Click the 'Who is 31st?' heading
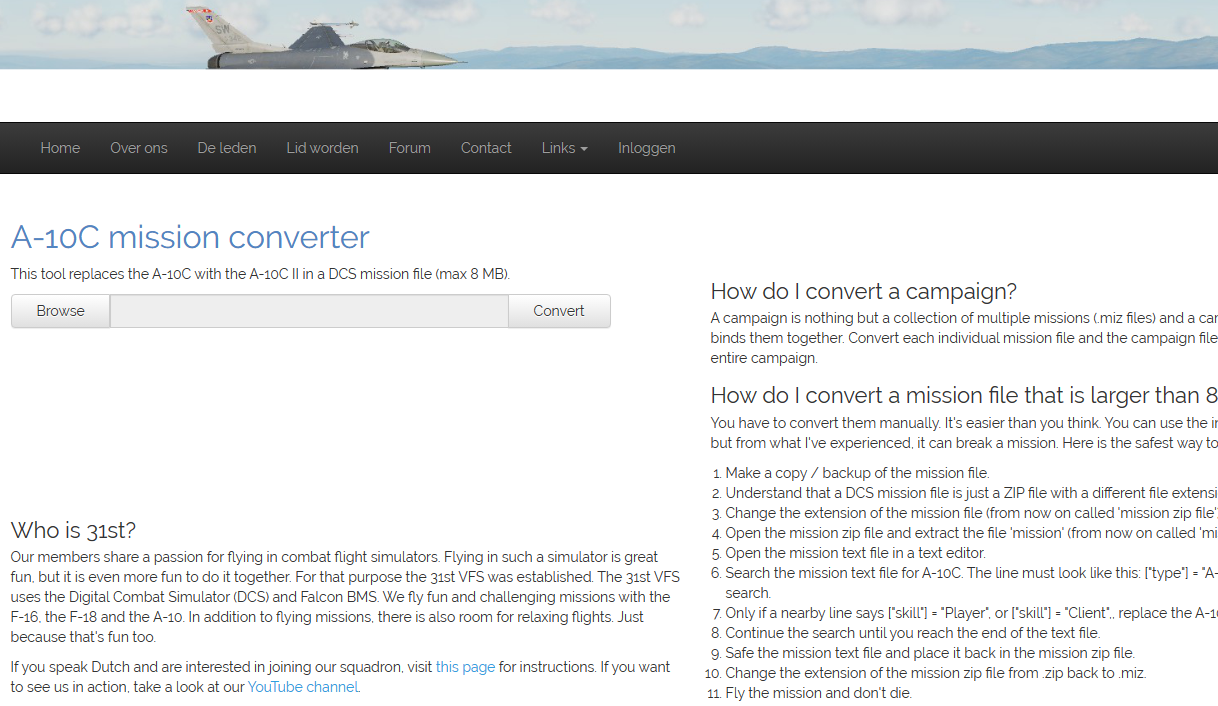Viewport: 1218px width, 706px height. coord(73,530)
